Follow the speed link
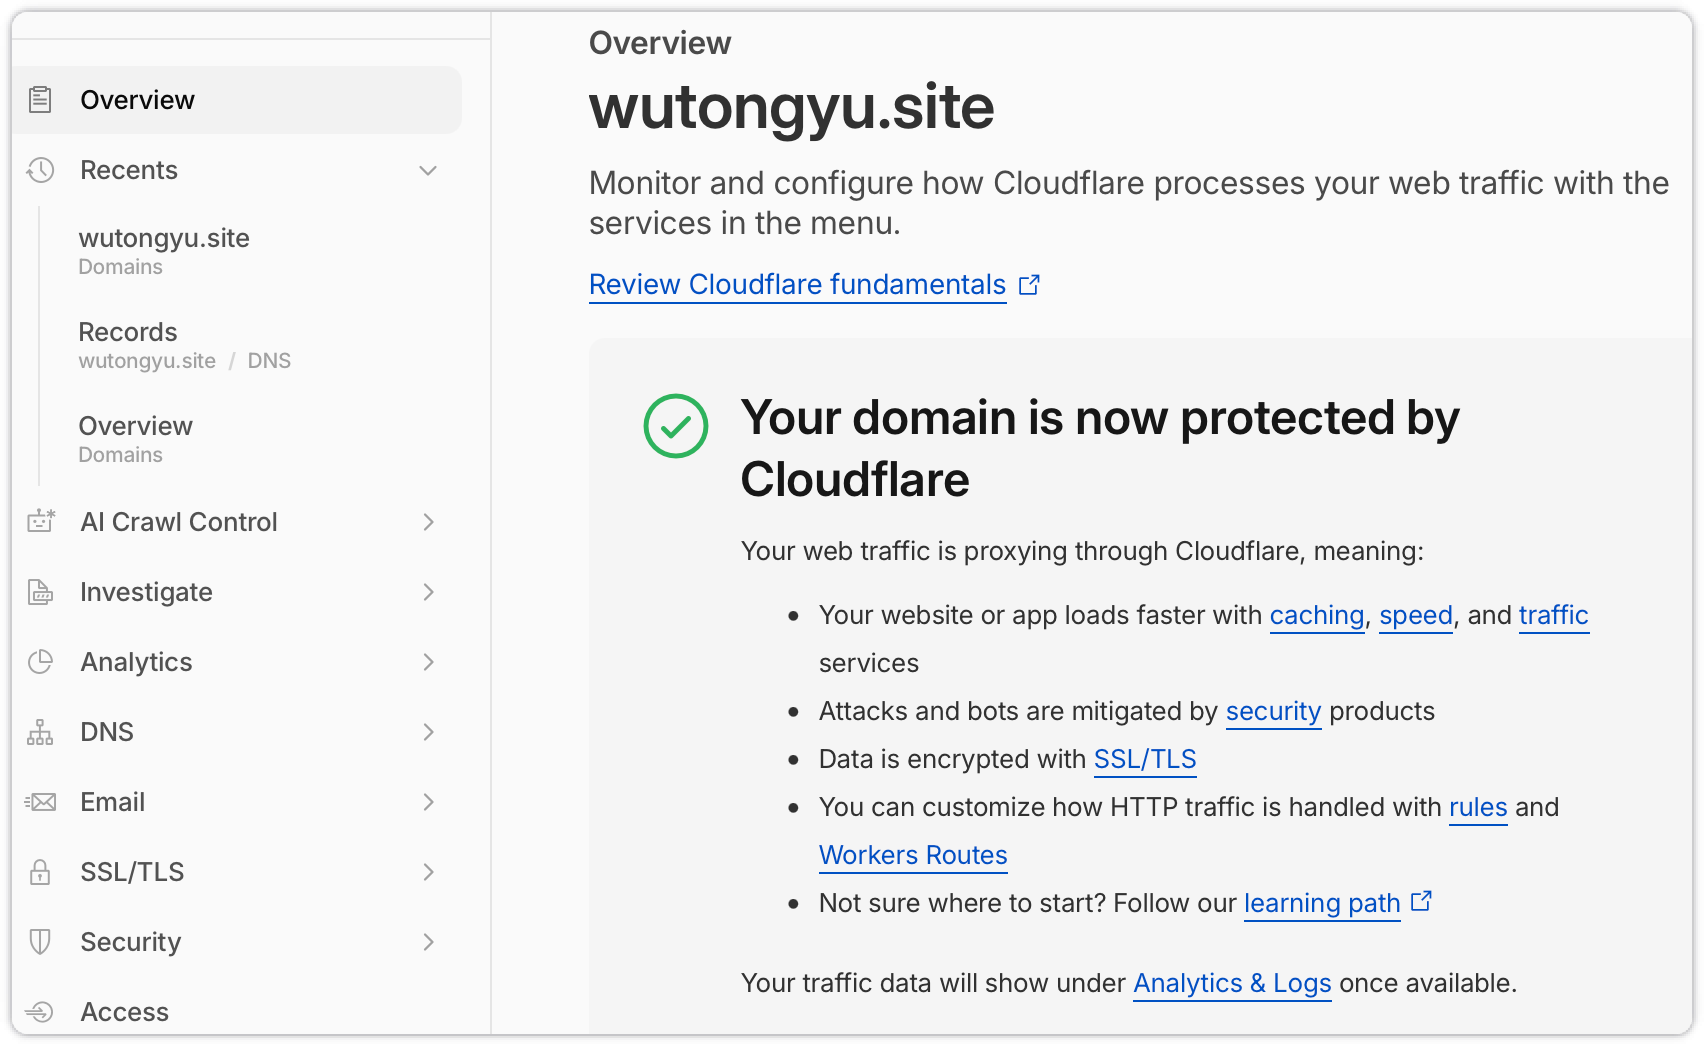 1416,615
